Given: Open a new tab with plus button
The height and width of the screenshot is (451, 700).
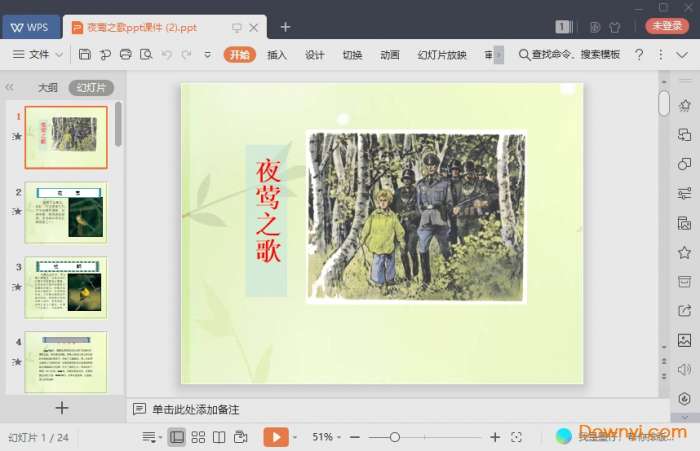Looking at the screenshot, I should pyautogui.click(x=285, y=27).
